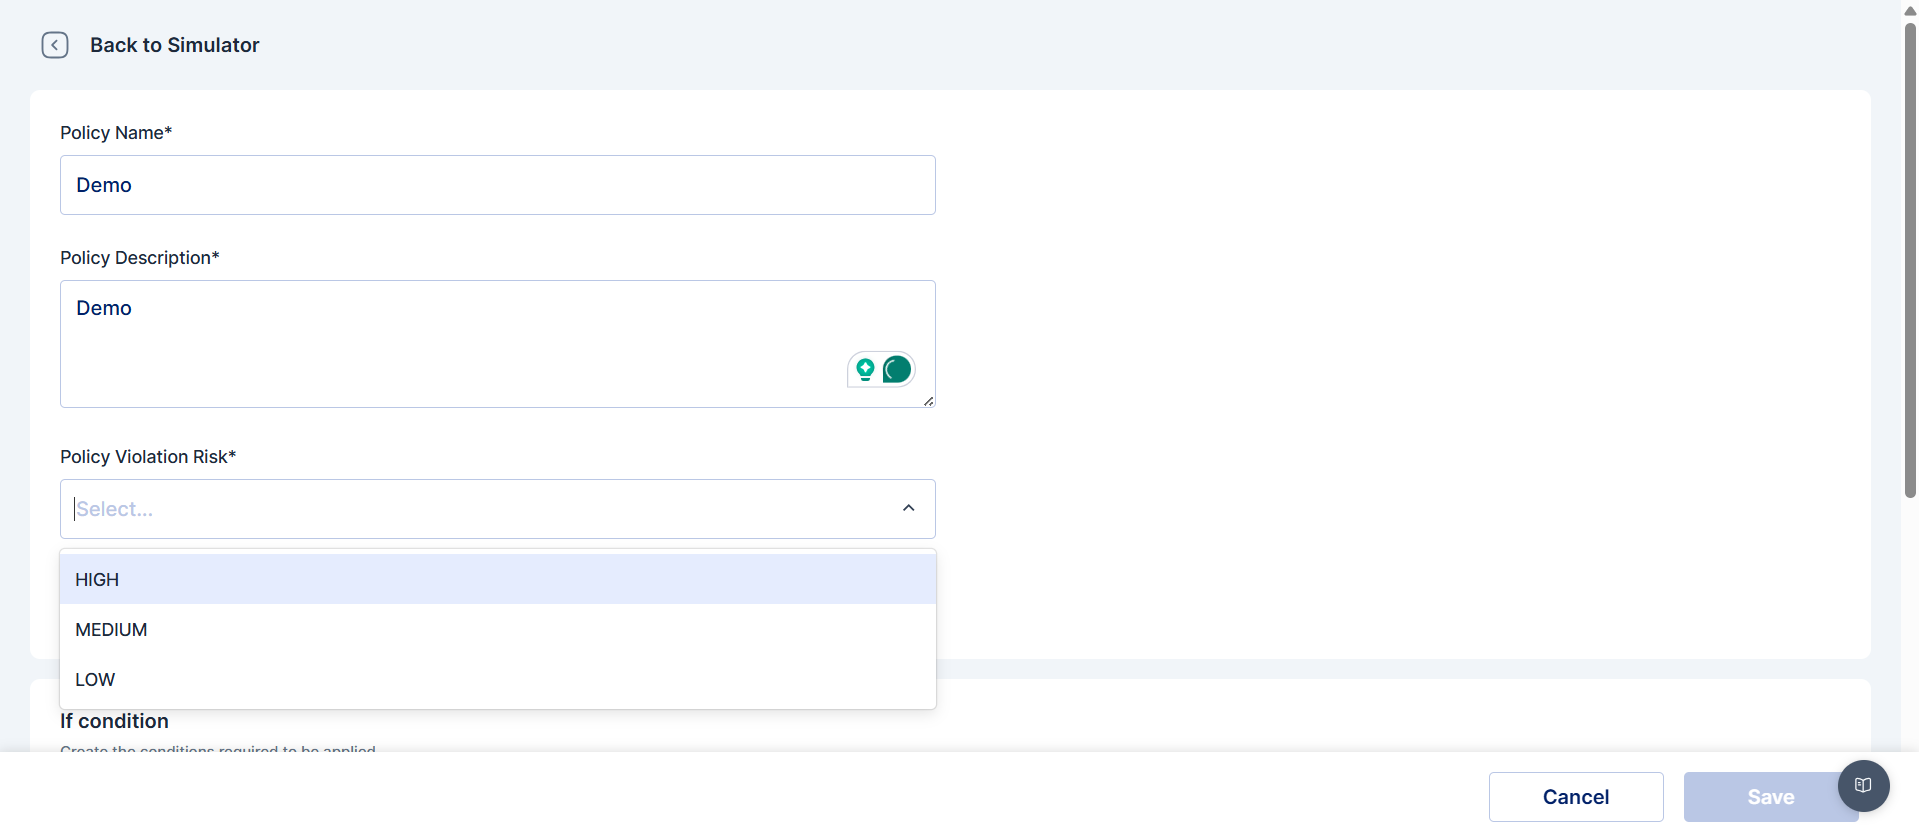Viewport: 1919px width, 835px height.
Task: Click the scrollbar up arrow
Action: pyautogui.click(x=1910, y=11)
